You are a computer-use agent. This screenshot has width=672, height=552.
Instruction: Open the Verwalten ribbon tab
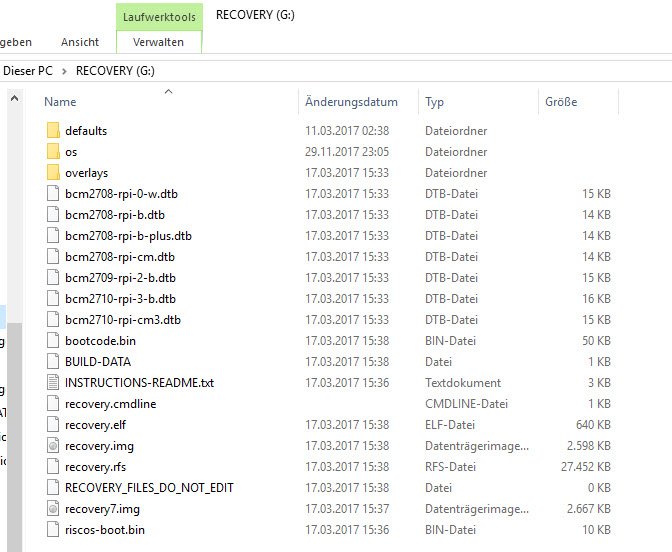(158, 42)
